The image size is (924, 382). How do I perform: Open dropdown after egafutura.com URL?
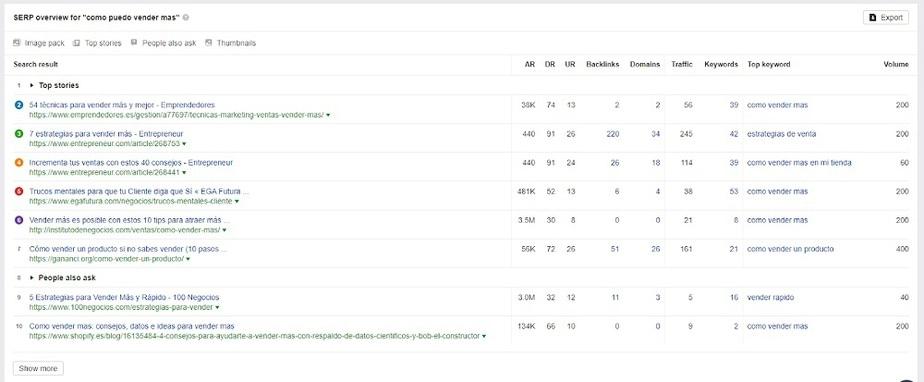click(236, 202)
